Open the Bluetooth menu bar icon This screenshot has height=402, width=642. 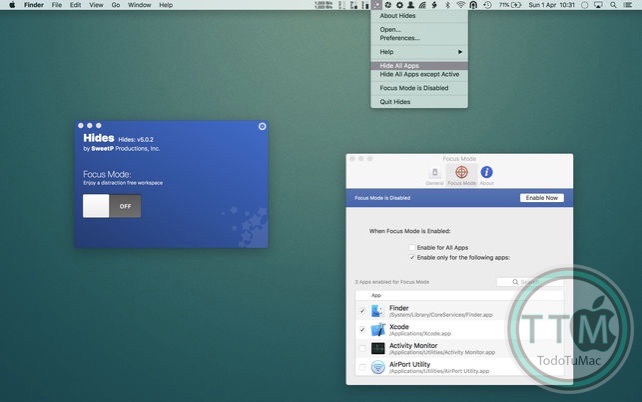click(447, 5)
